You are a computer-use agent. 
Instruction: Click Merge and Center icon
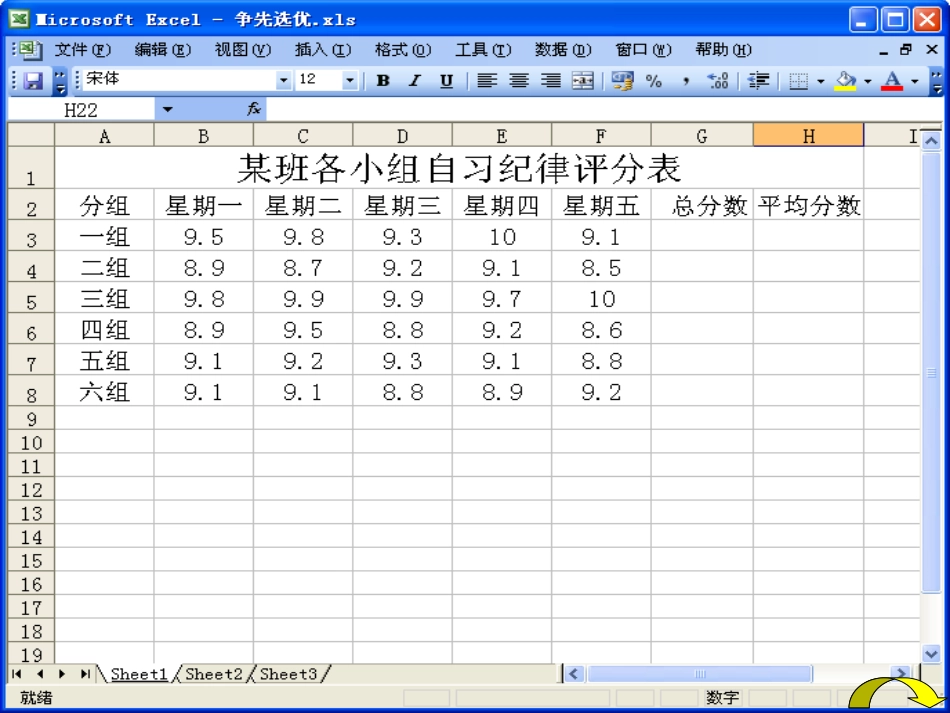583,81
